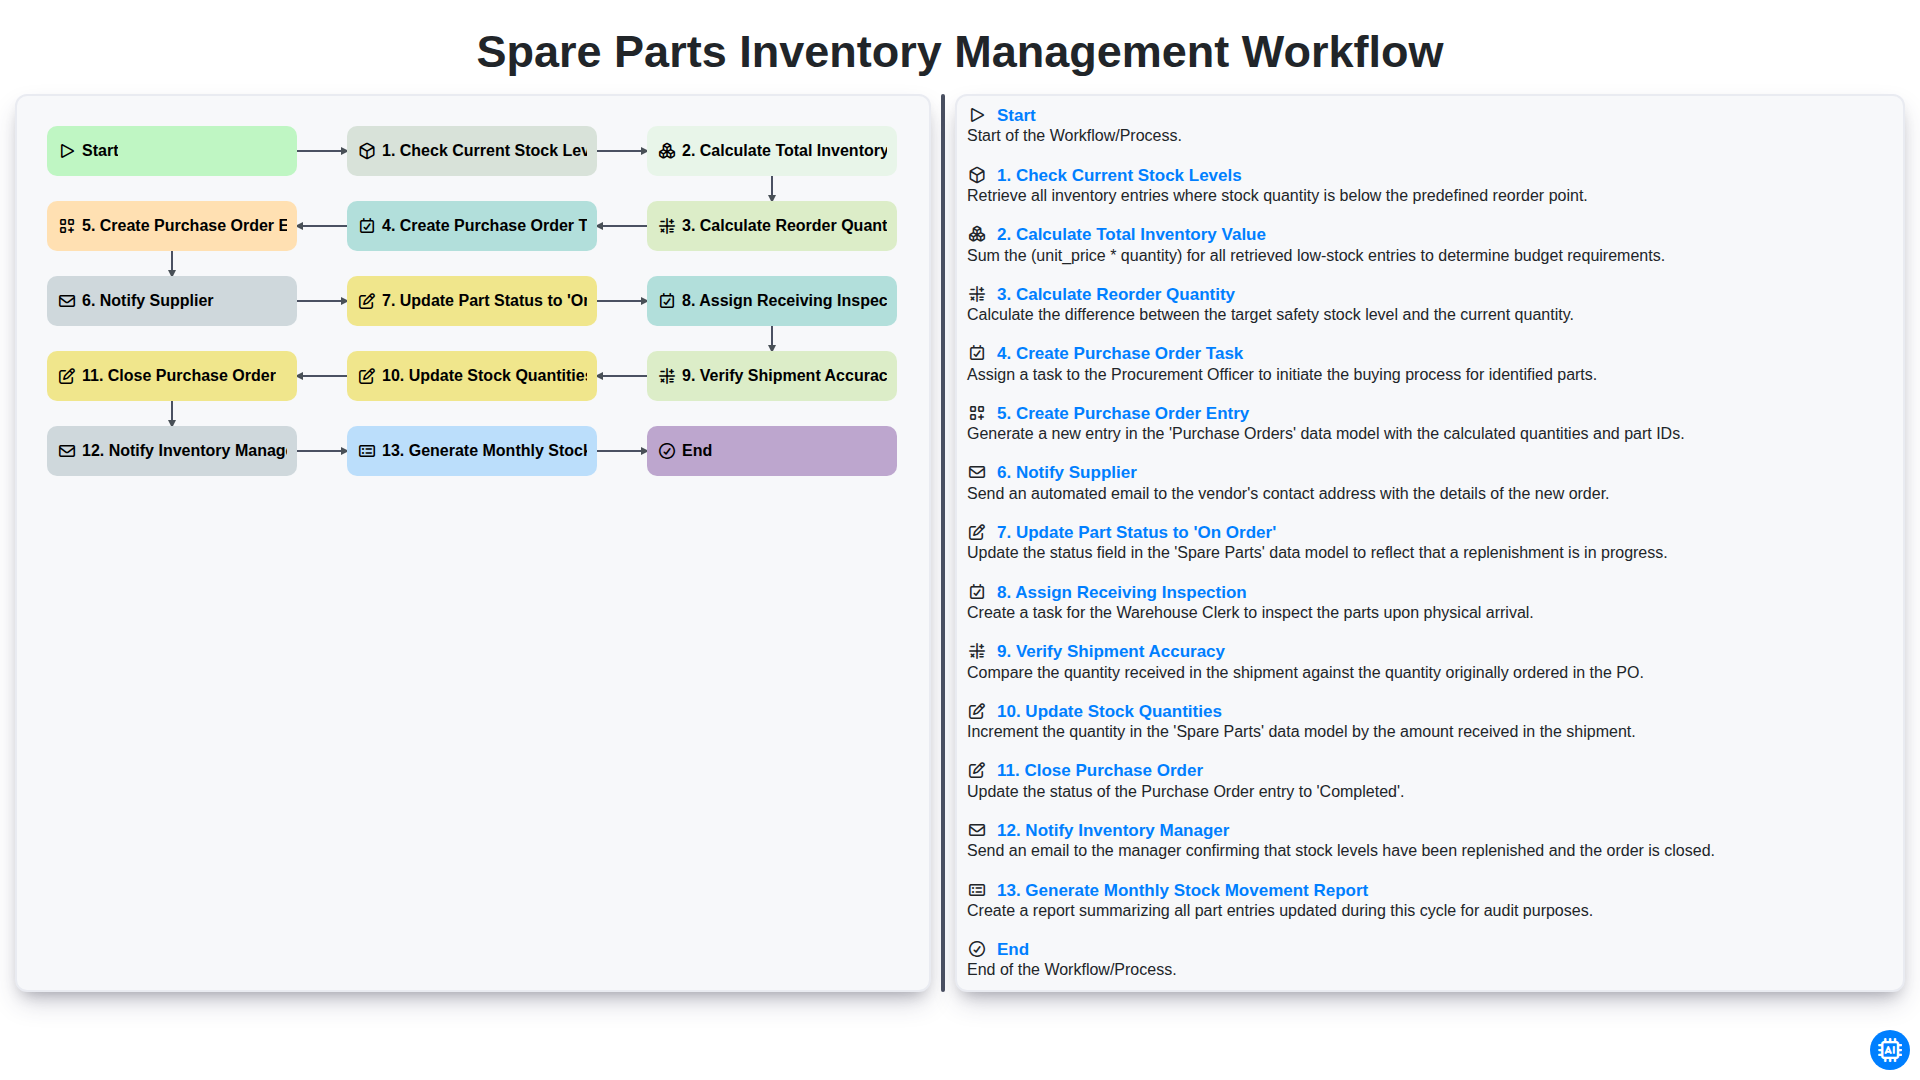Screen dimensions: 1920x1080
Task: Select the '9. Verify Shipment Accurac' diagram node
Action: 772,376
